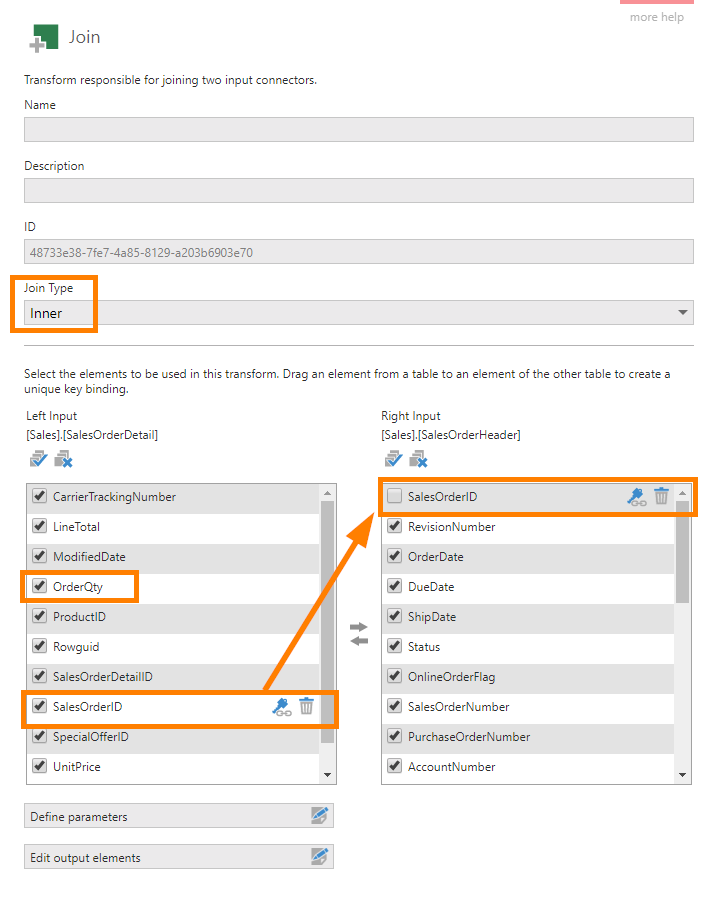717x898 pixels.
Task: Click the edit icon on Define parameters
Action: point(320,816)
